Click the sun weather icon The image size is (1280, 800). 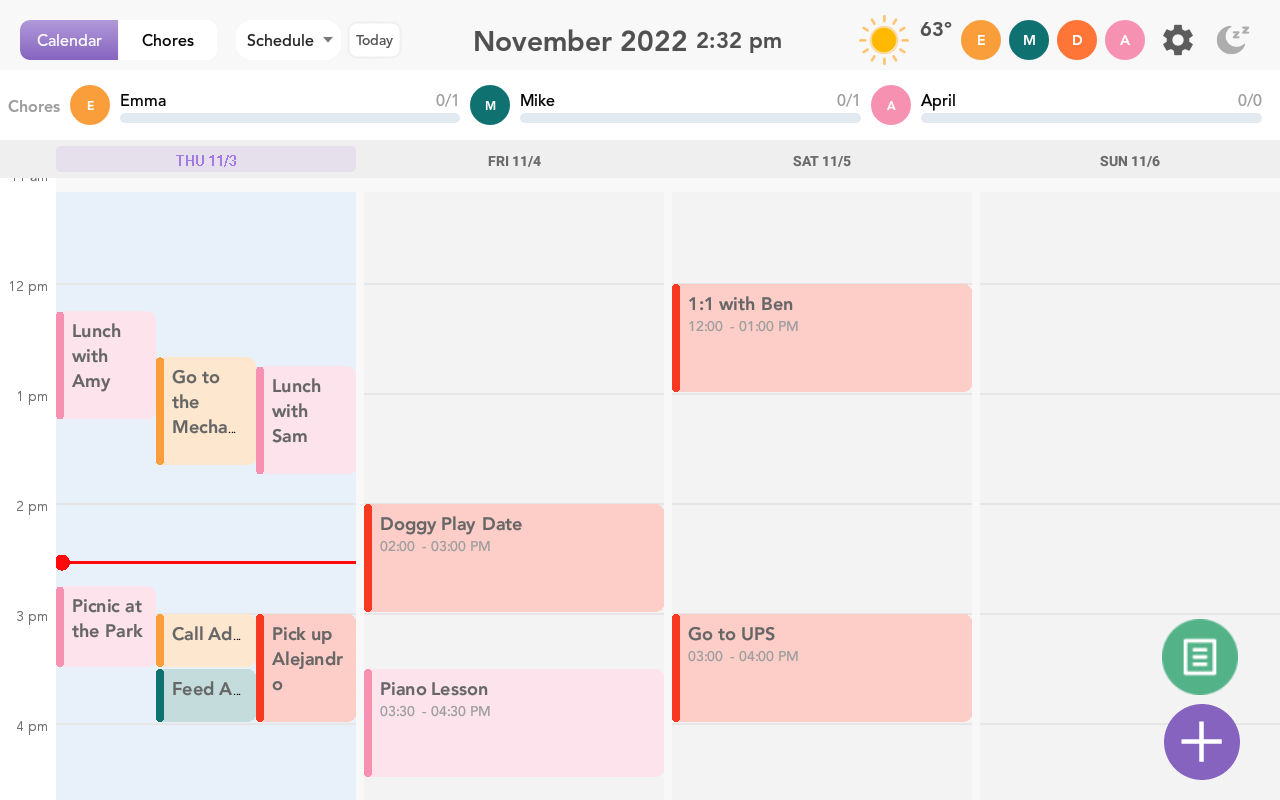883,40
